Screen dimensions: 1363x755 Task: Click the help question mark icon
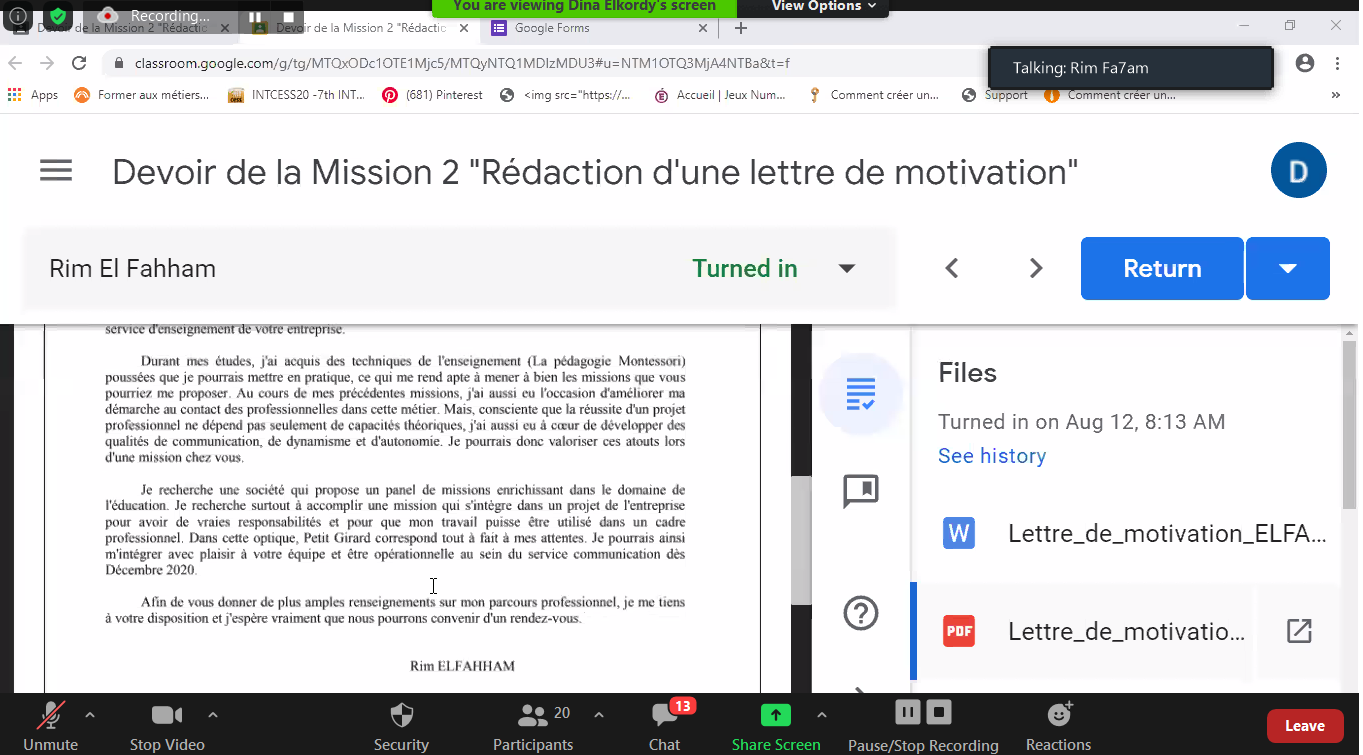pos(860,612)
